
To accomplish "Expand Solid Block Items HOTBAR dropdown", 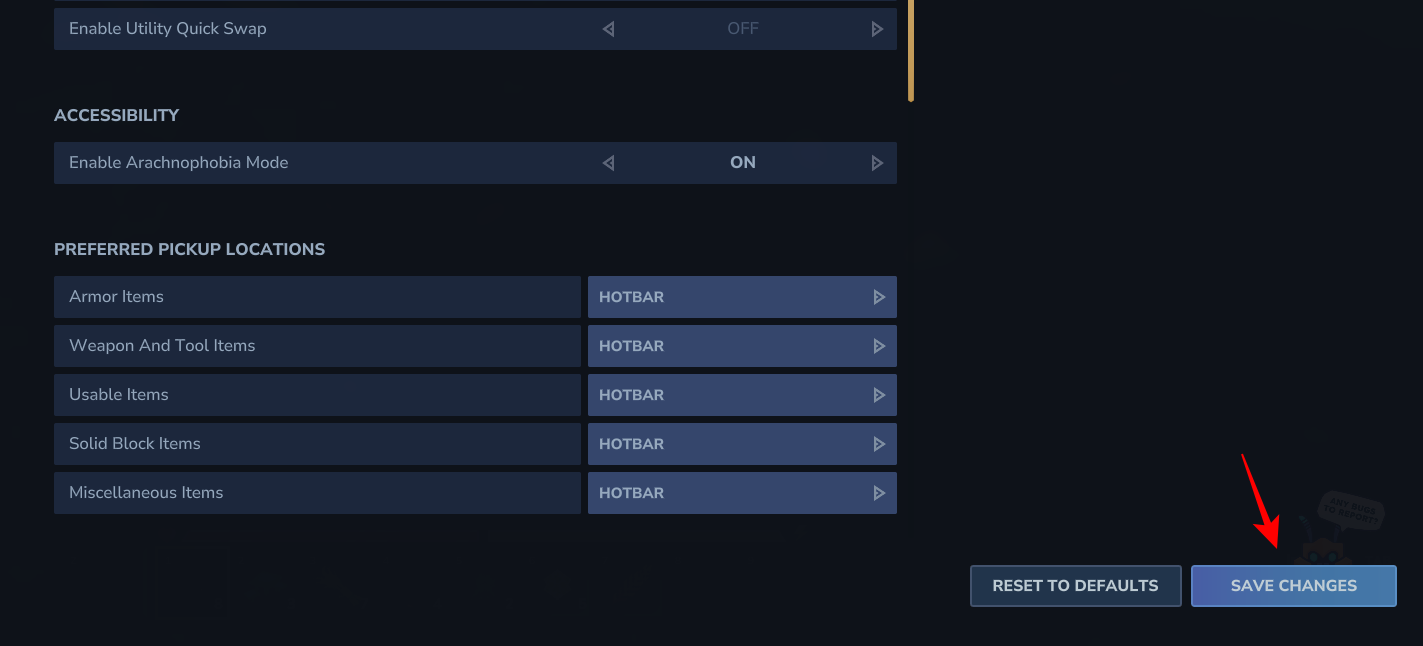I will (742, 444).
